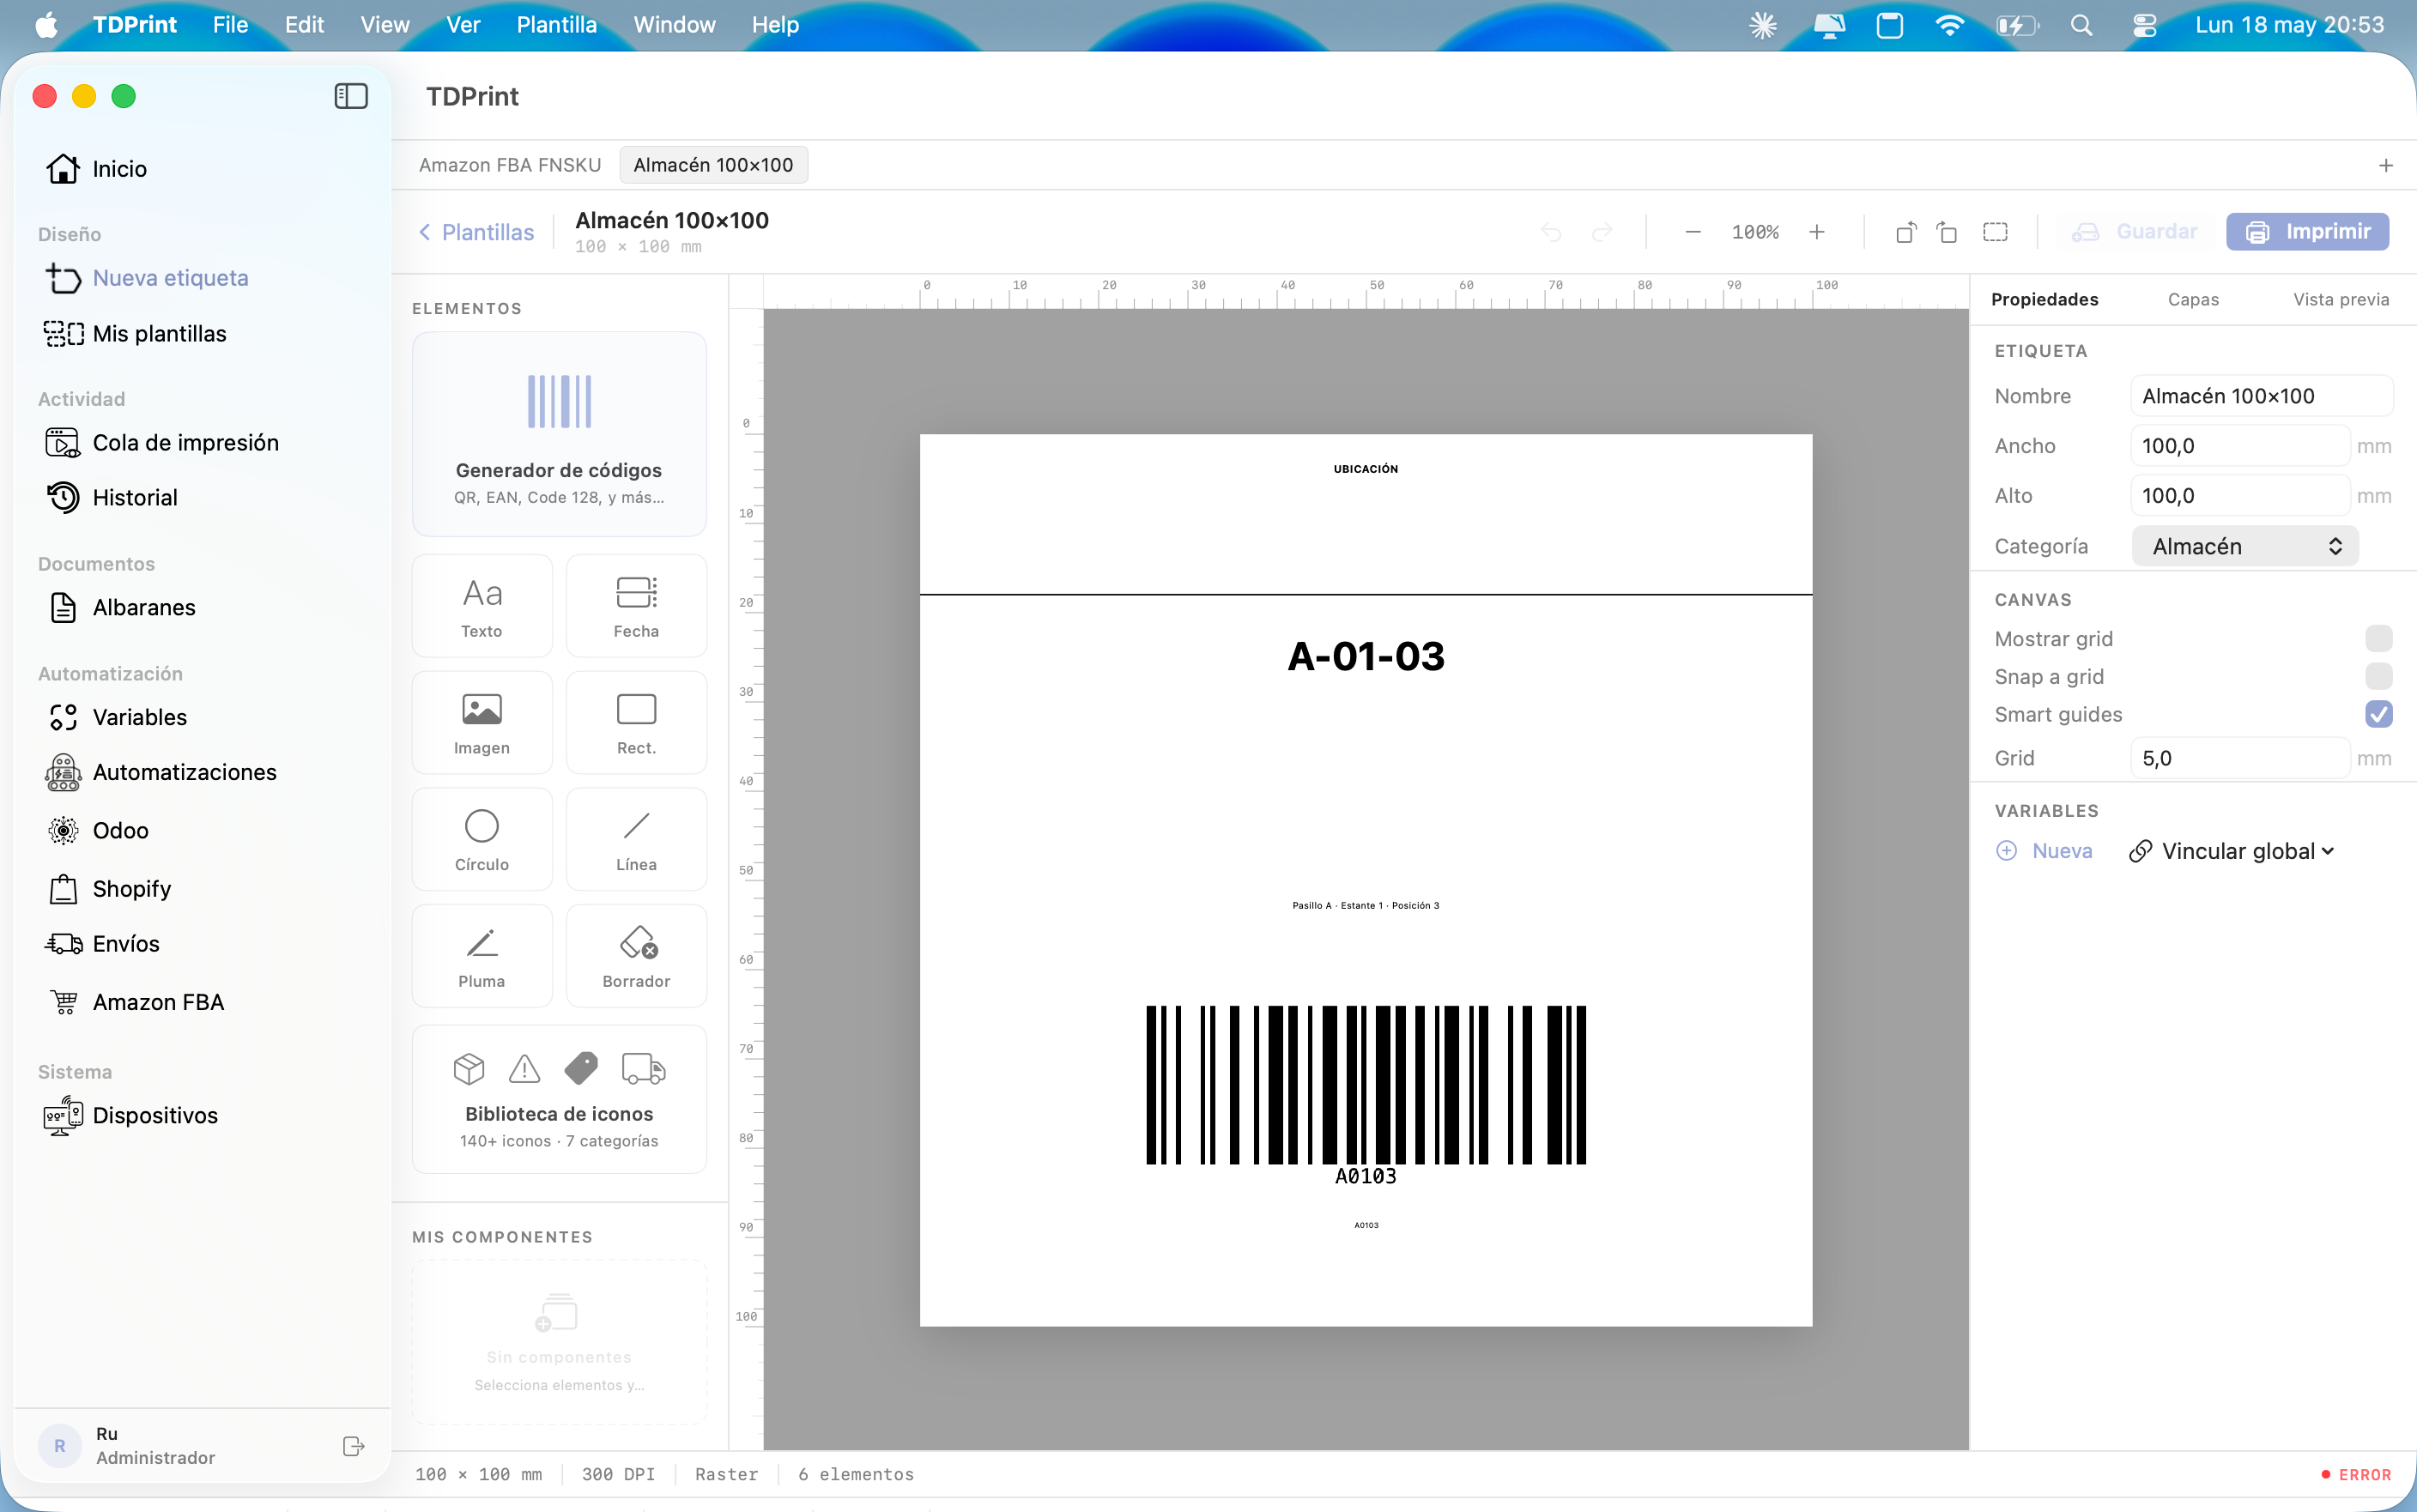Viewport: 2417px width, 1512px height.
Task: Add a Círculo element
Action: point(482,840)
